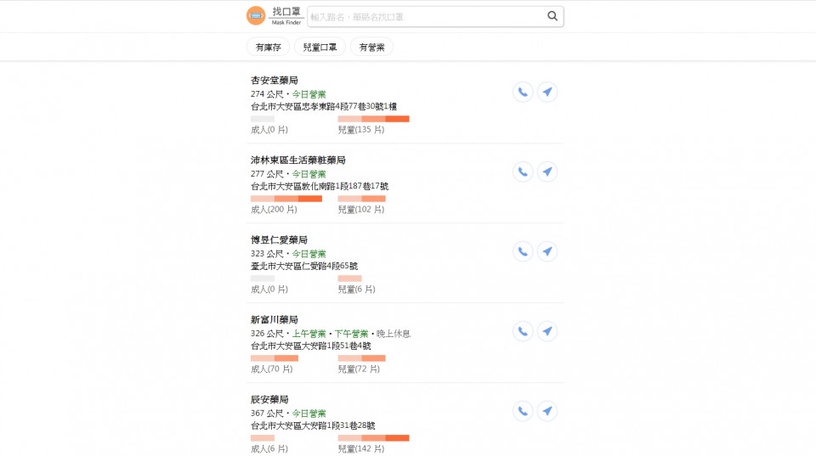816x456 pixels.
Task: Navigate to 杏安堂藥局 with arrow icon
Action: [x=547, y=92]
